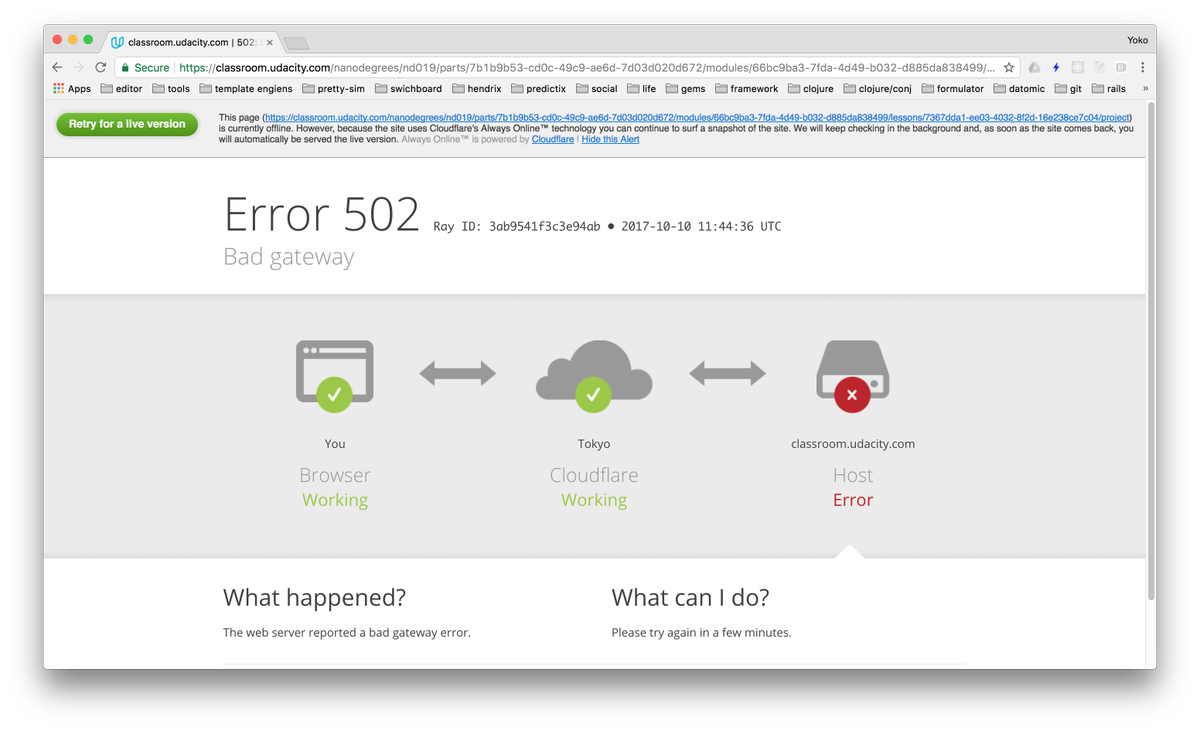Open the framework bookmarks folder
Viewport: 1200px width, 731px height.
pyautogui.click(x=747, y=89)
